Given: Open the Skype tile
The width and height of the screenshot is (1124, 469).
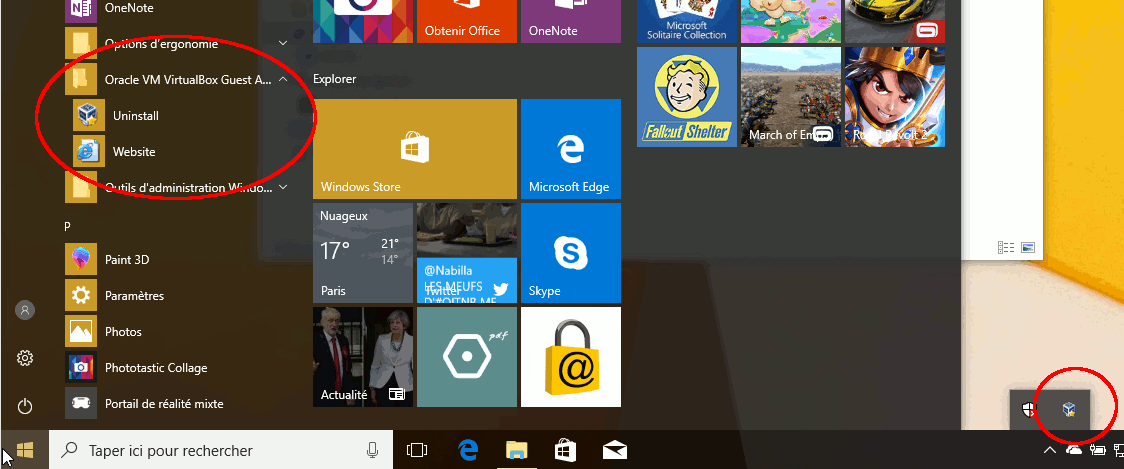Looking at the screenshot, I should 571,252.
